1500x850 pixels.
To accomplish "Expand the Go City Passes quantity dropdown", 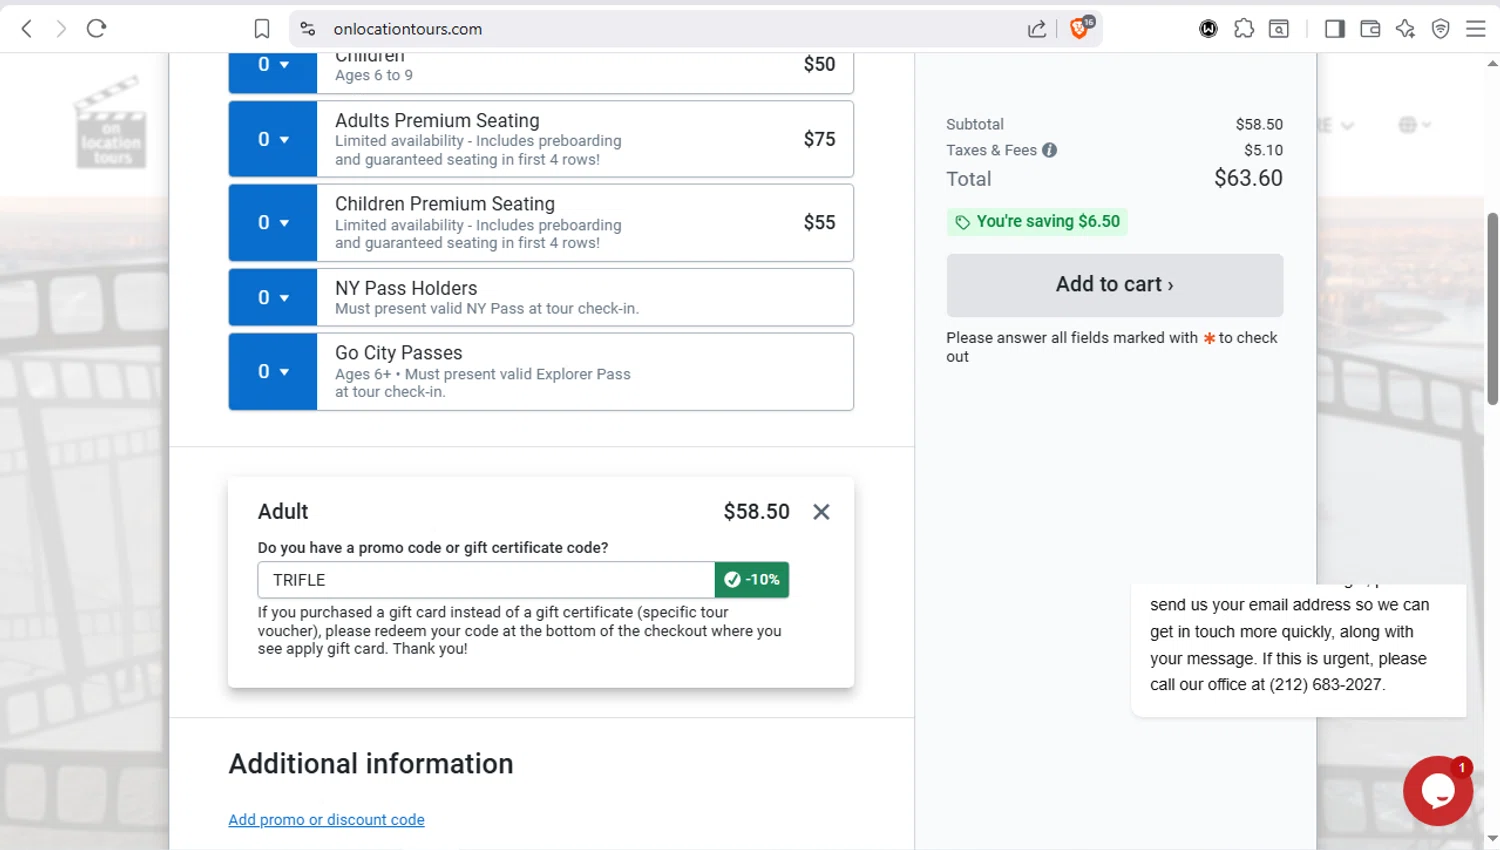I will tap(273, 371).
